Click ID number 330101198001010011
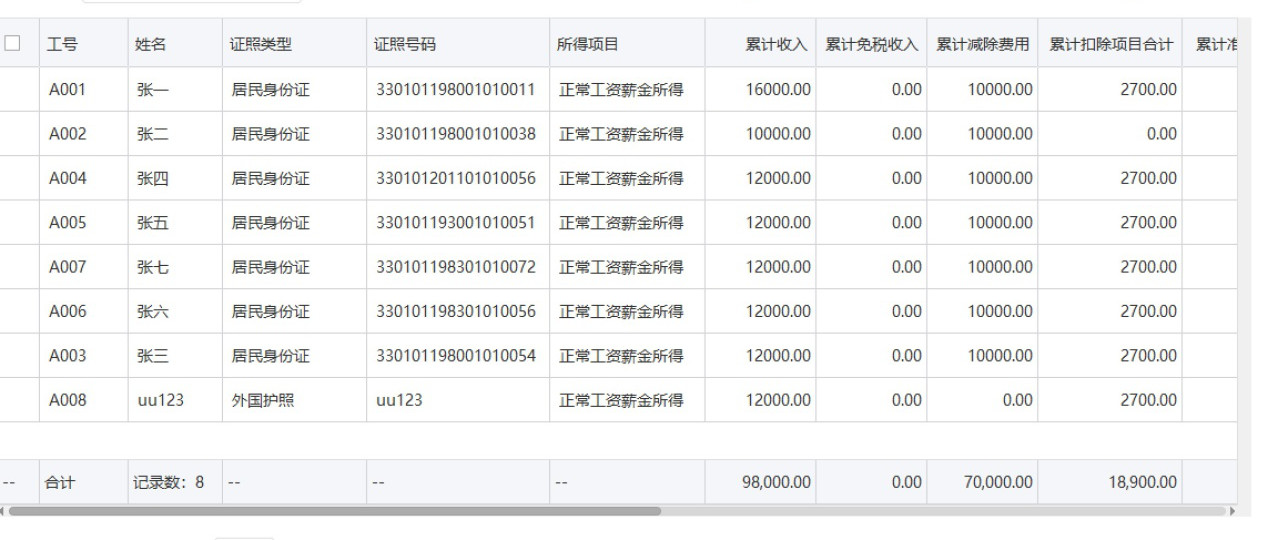 [x=455, y=90]
